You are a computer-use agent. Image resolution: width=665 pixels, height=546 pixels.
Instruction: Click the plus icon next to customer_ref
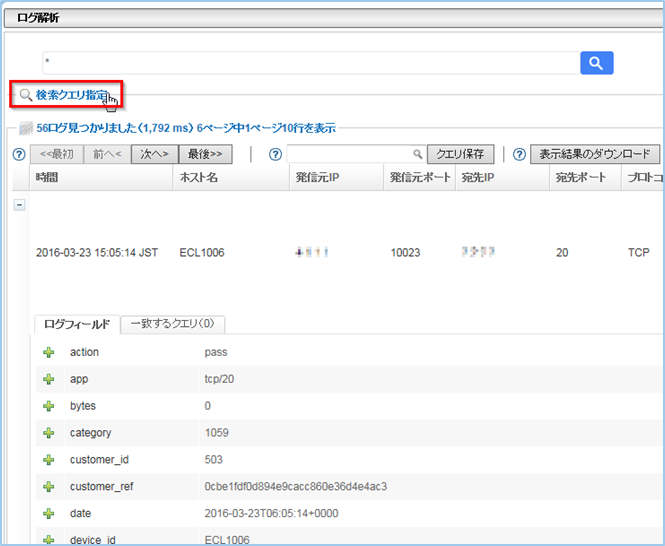[x=48, y=487]
